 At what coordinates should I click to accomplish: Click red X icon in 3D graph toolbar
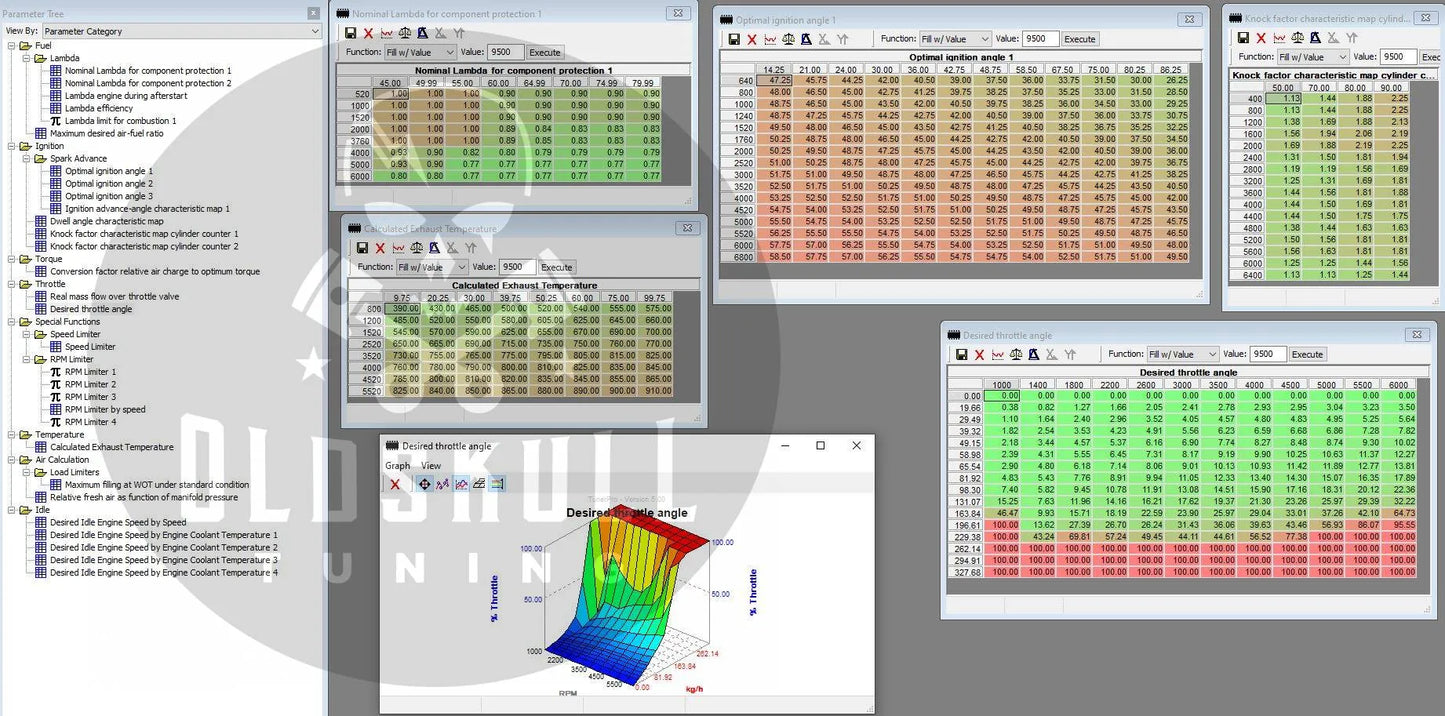coord(395,484)
